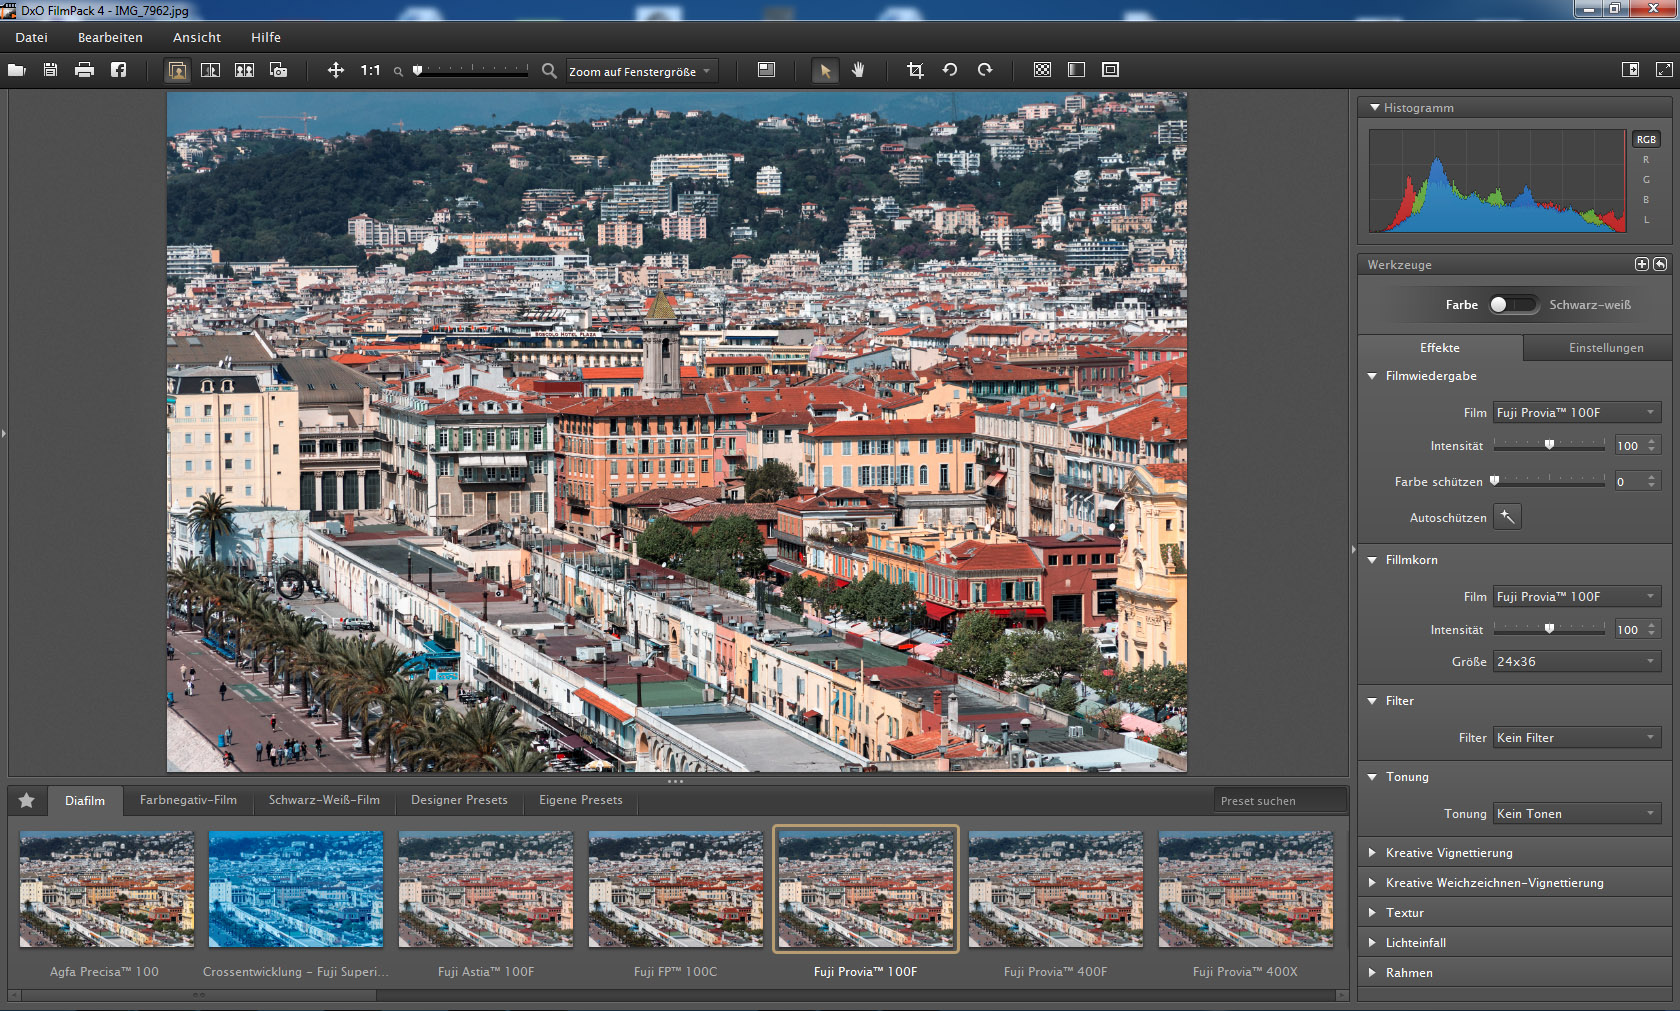Switch to the Farbnegativ-Film tab
The image size is (1680, 1011).
[x=188, y=800]
